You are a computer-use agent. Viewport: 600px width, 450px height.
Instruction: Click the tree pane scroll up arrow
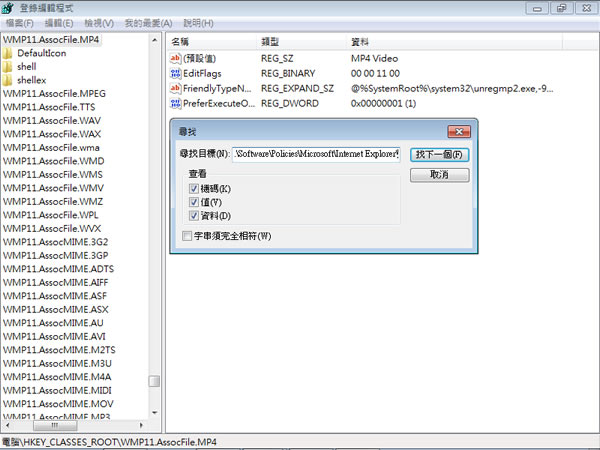155,40
